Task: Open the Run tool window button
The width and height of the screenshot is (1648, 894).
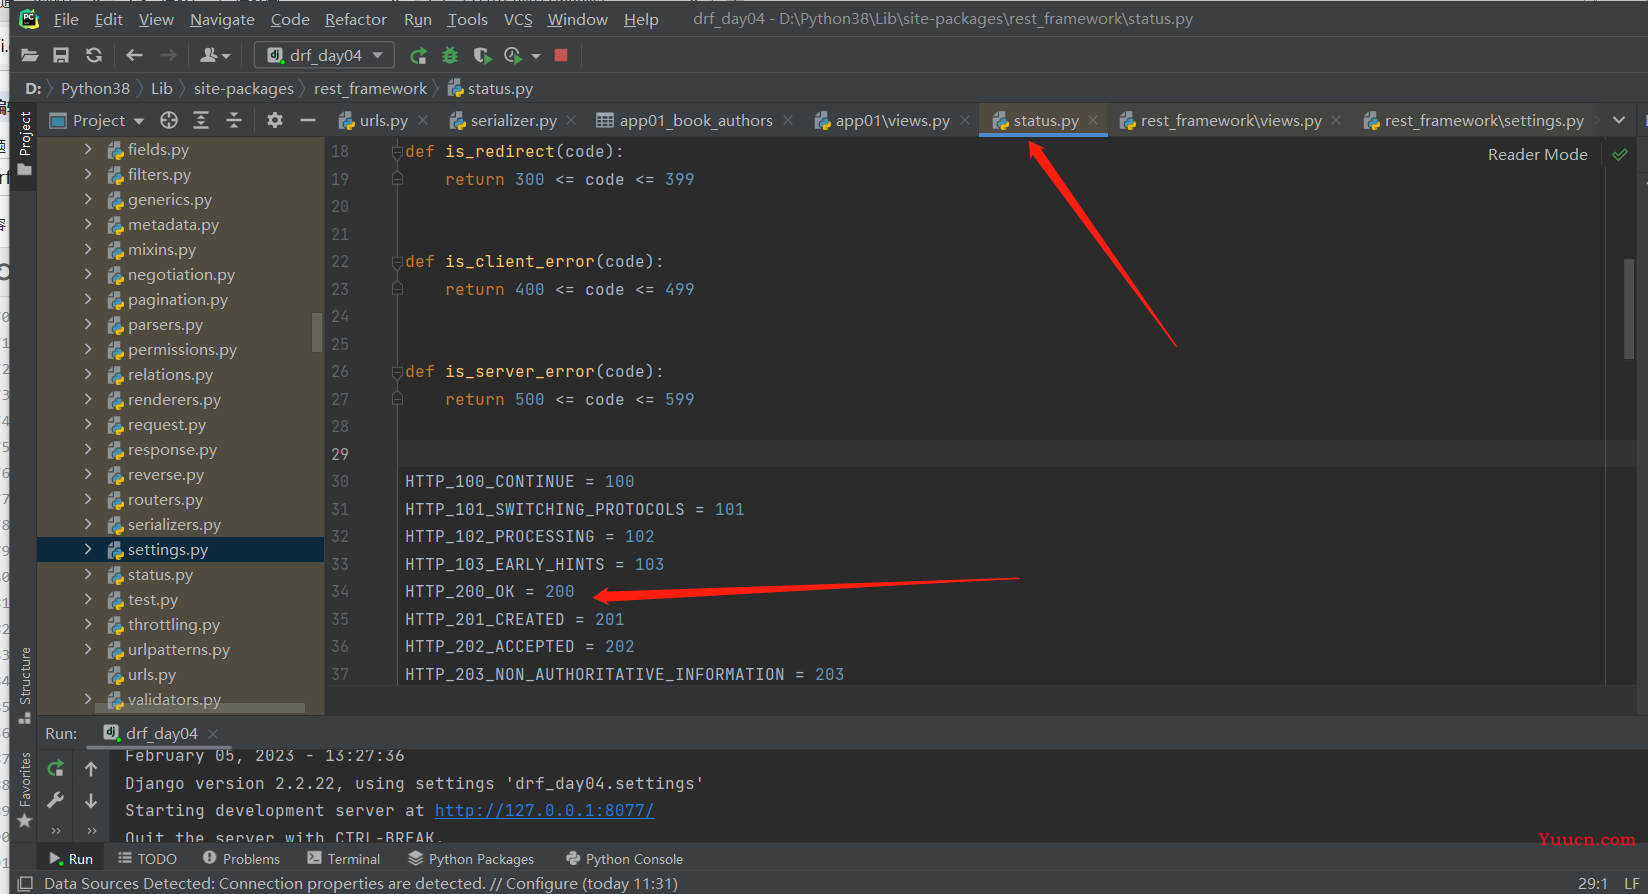Action: [x=71, y=858]
